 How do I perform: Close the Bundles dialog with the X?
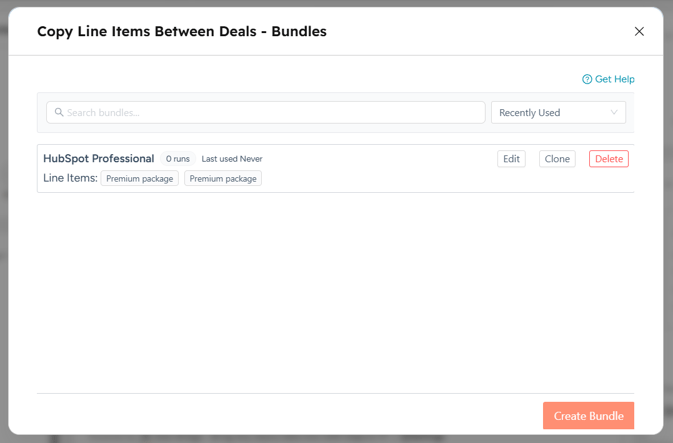[x=639, y=31]
